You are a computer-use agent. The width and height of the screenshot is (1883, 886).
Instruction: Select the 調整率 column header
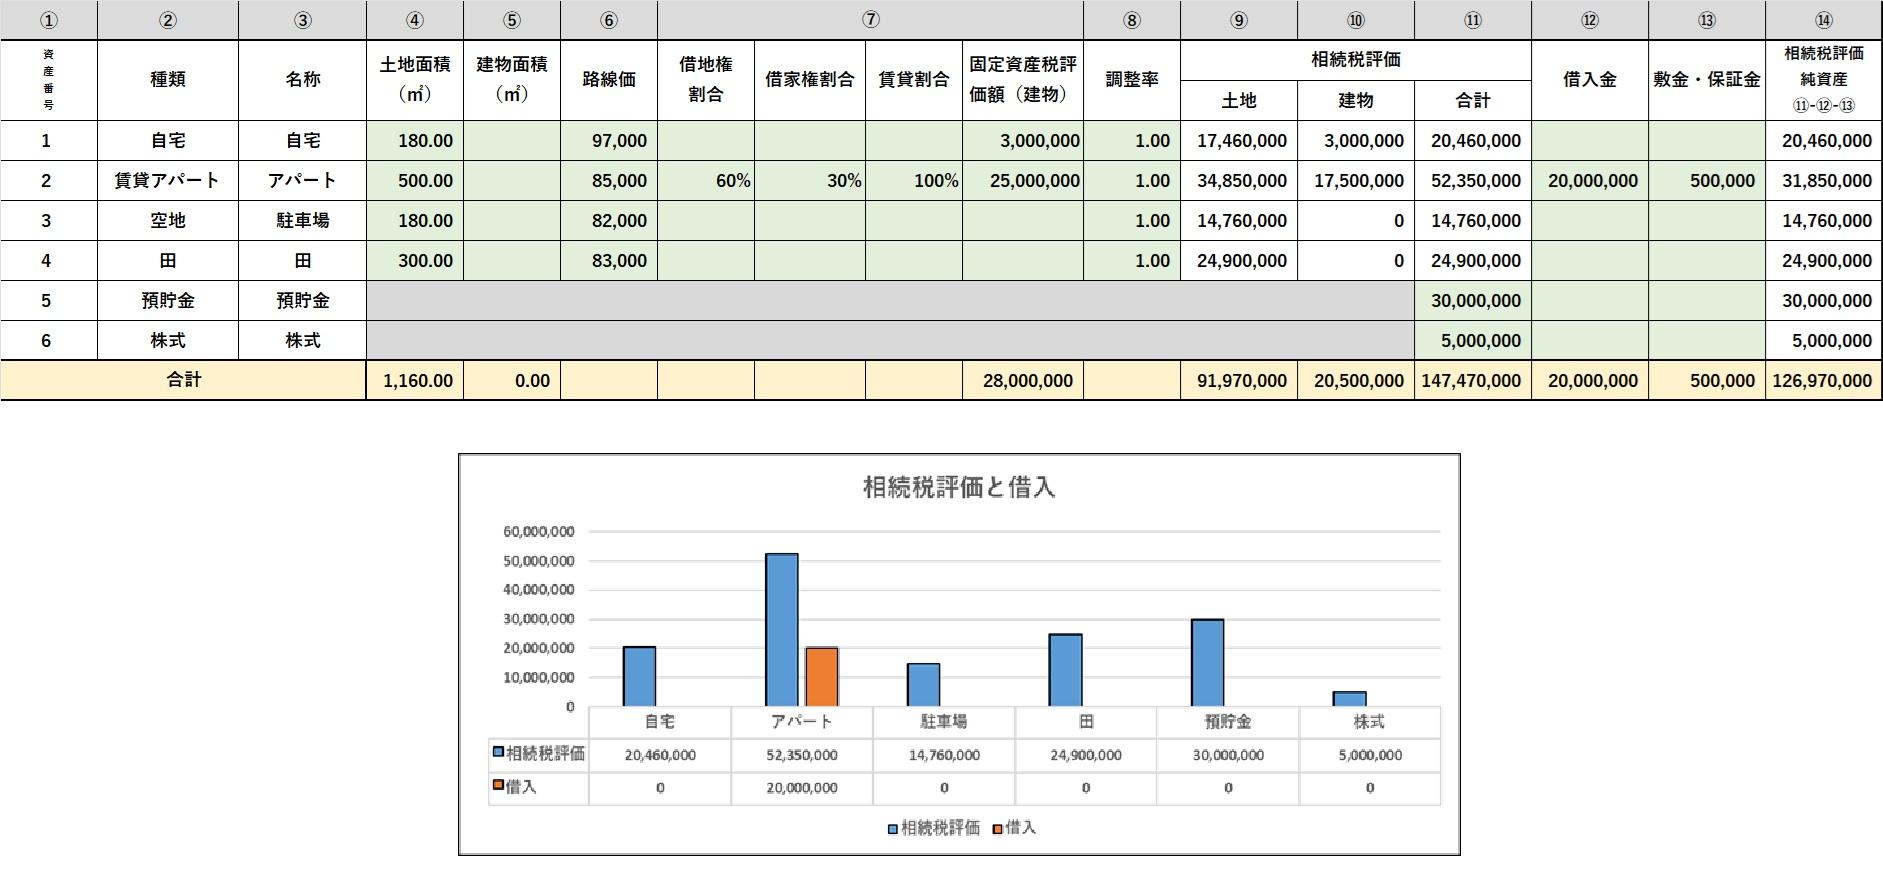coord(1132,80)
